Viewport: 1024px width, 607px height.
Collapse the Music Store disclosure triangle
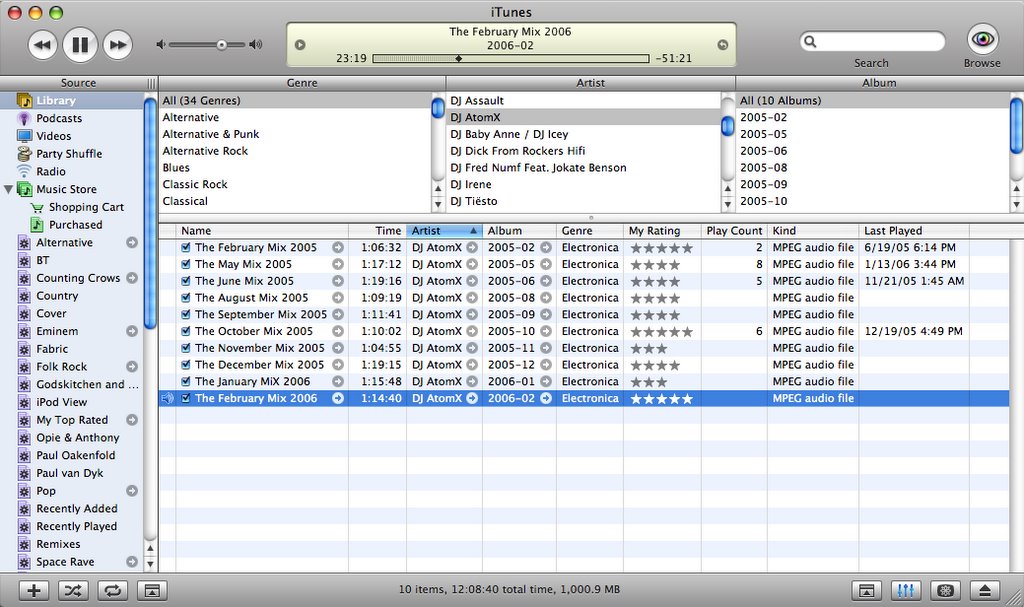point(8,189)
